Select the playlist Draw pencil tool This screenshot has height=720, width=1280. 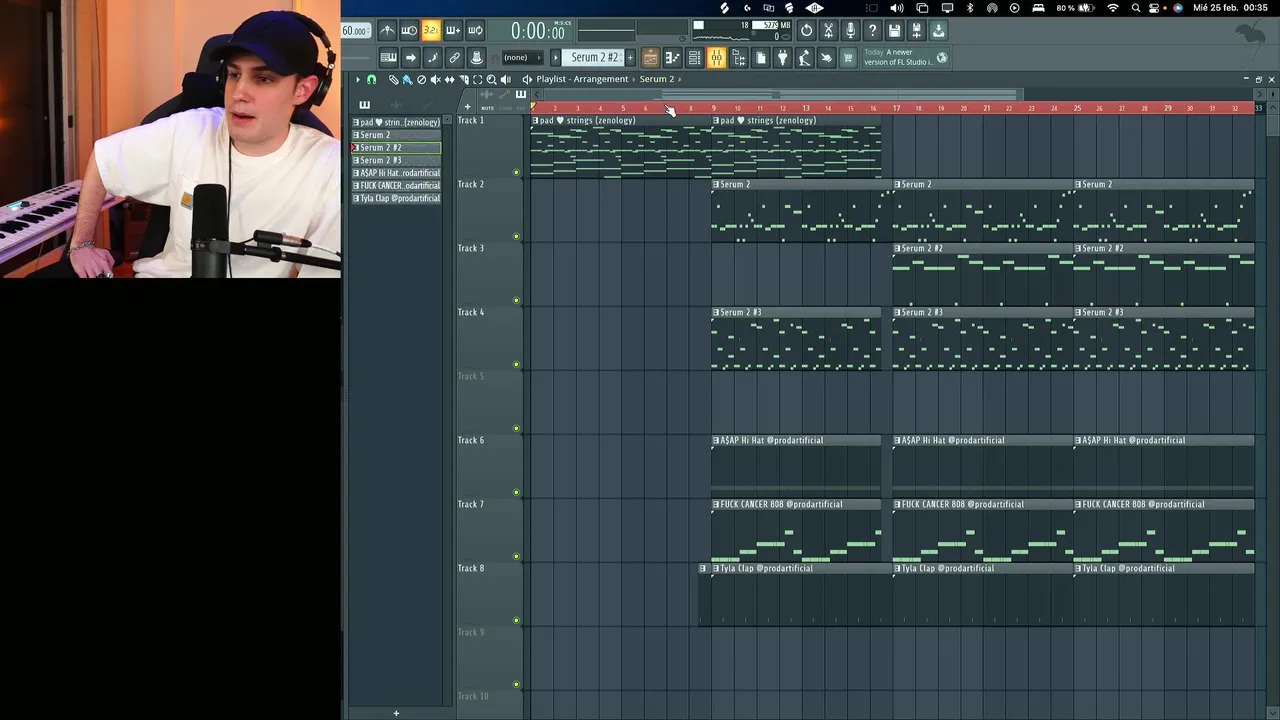click(393, 79)
